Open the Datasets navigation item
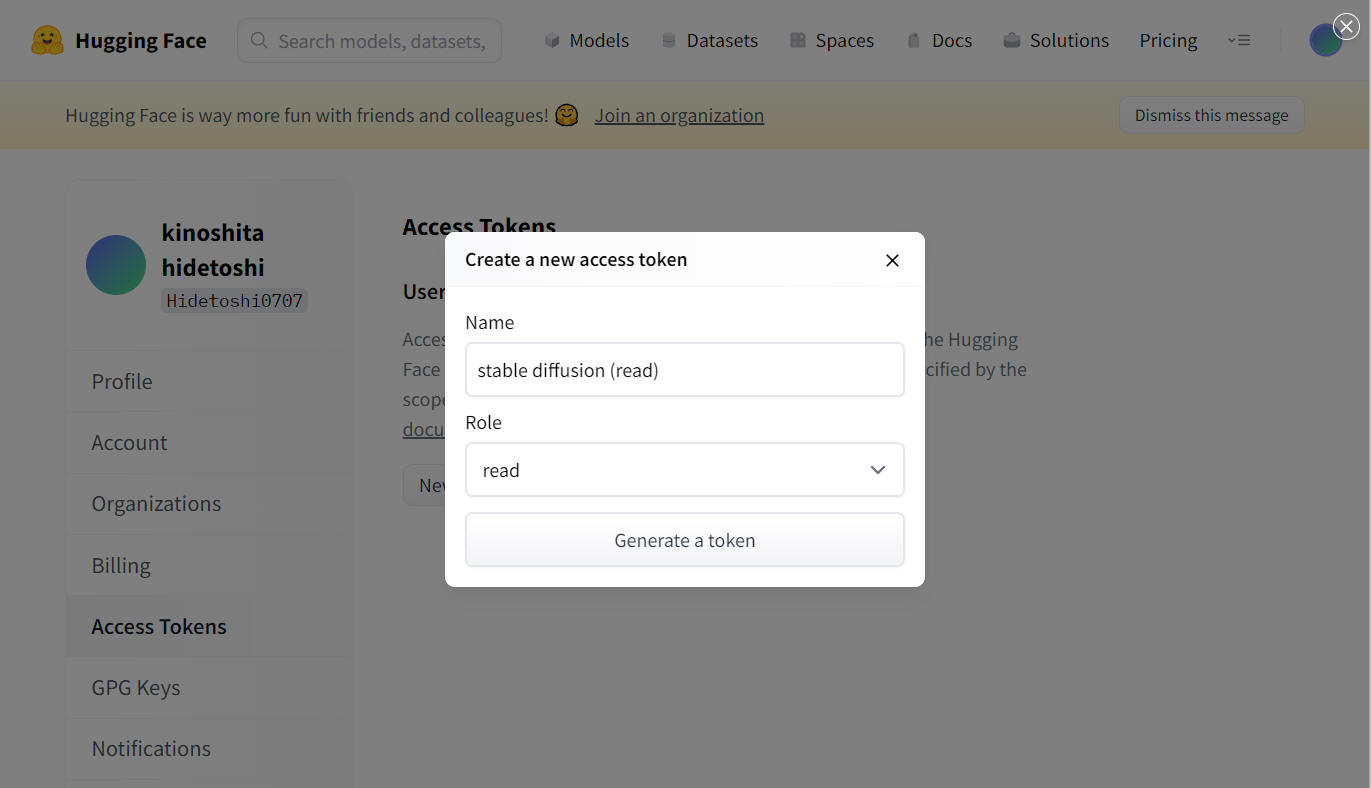 [x=710, y=40]
